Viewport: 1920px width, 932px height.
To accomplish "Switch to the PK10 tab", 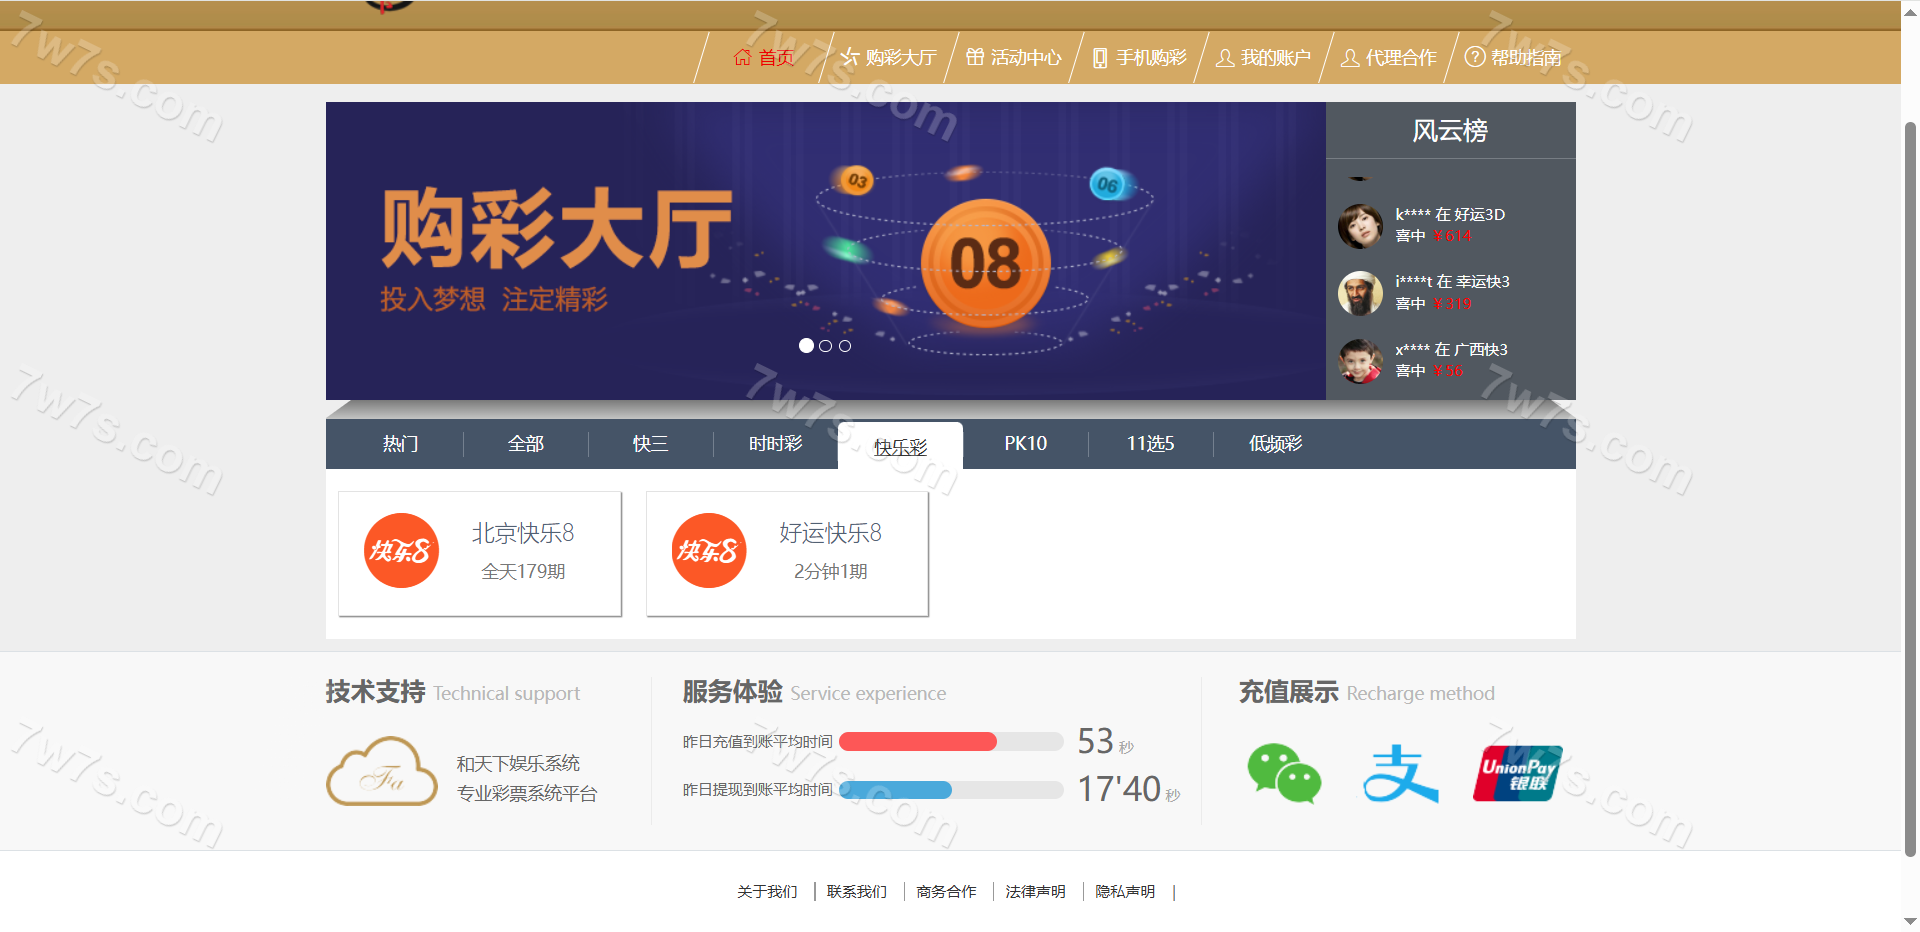I will point(1025,444).
